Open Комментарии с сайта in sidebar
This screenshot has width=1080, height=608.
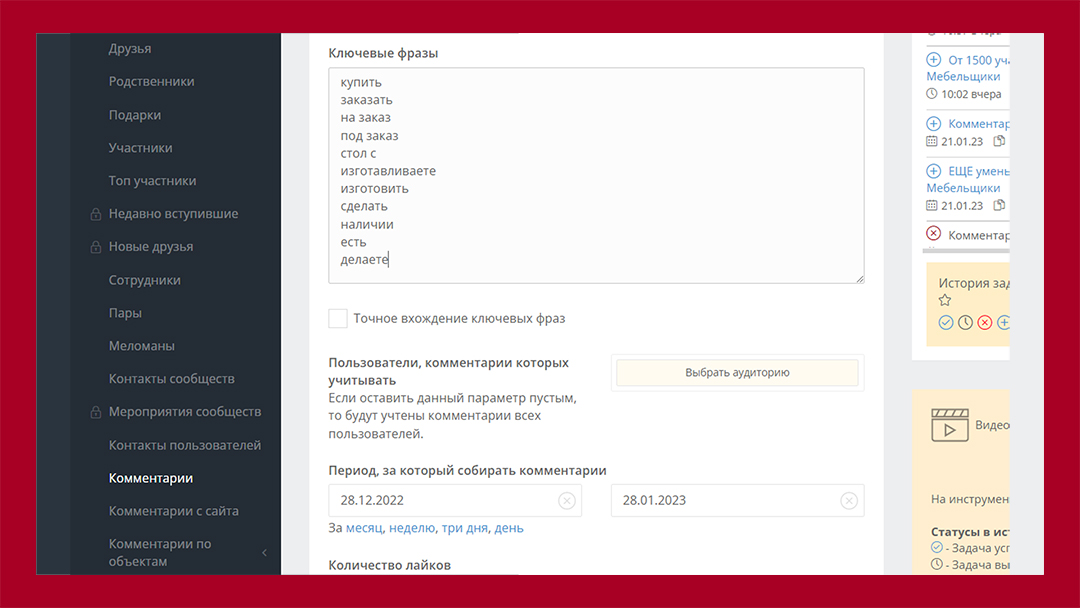tap(174, 511)
